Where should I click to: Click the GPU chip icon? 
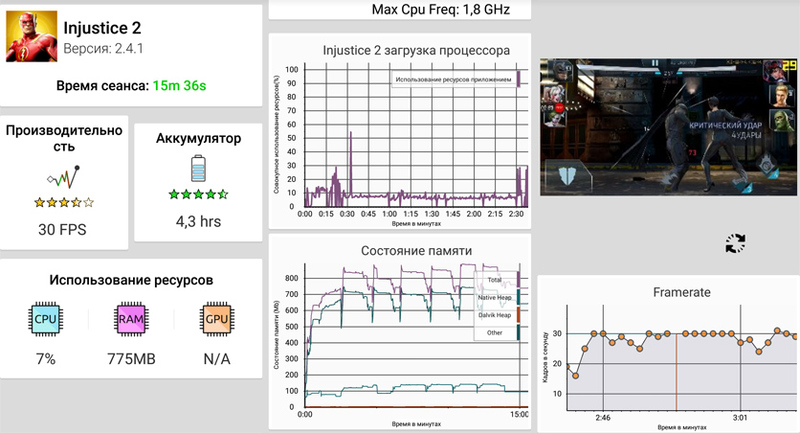[x=216, y=319]
